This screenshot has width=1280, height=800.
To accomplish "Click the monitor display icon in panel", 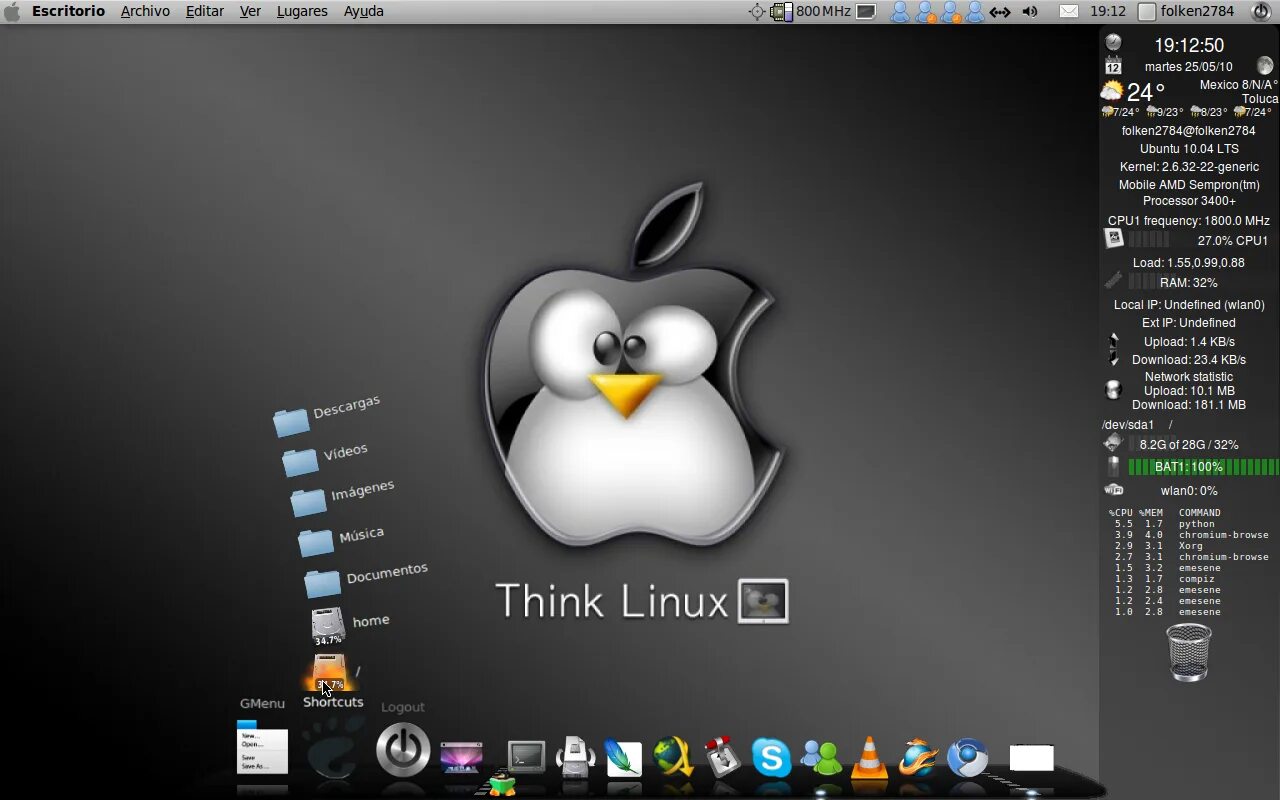I will click(x=867, y=11).
